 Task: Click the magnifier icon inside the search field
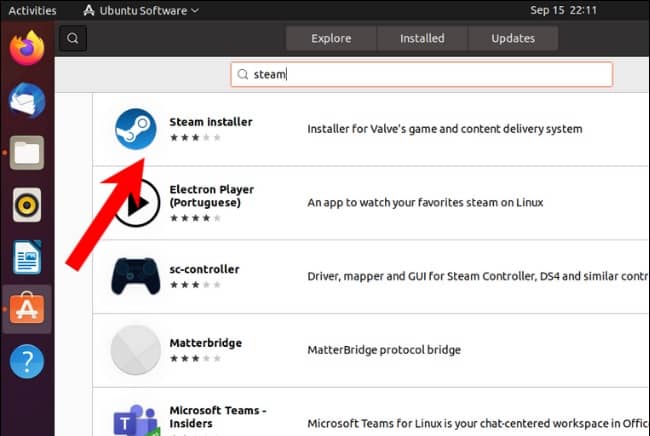click(243, 75)
